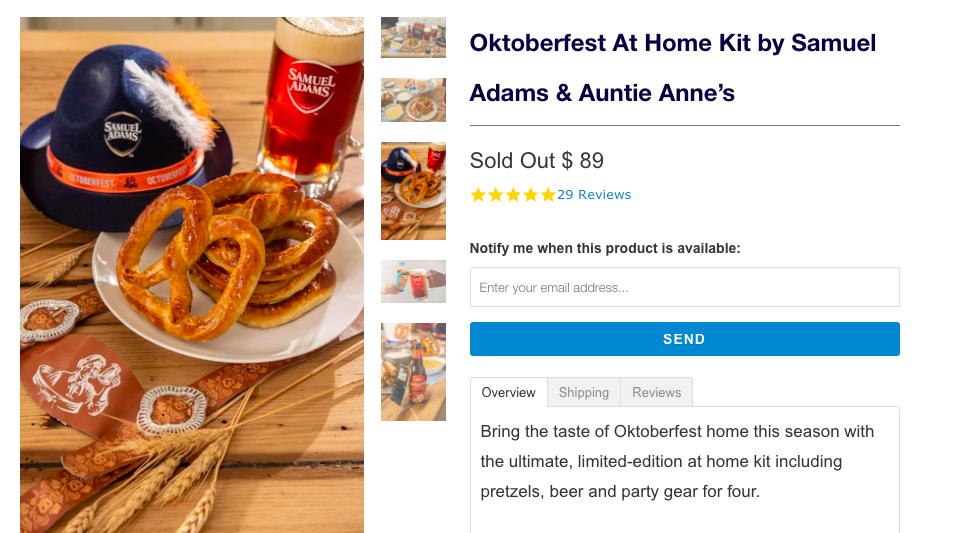Click the second yellow rating star
The height and width of the screenshot is (533, 974).
496,195
